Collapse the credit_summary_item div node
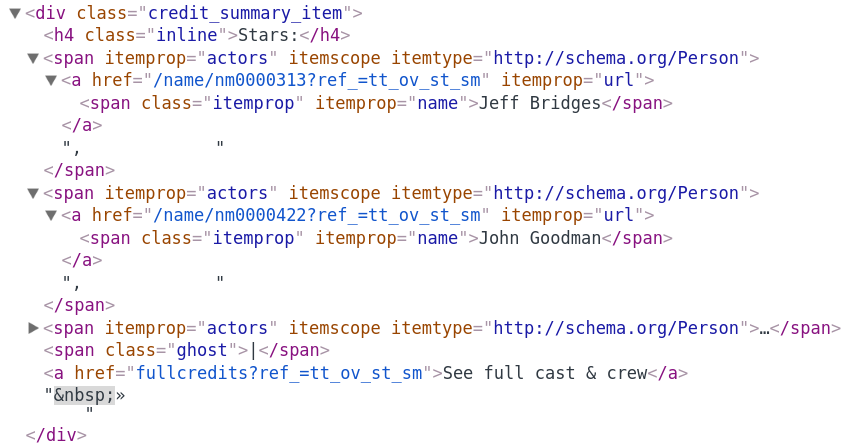Viewport: 850px width, 448px height. click(14, 13)
